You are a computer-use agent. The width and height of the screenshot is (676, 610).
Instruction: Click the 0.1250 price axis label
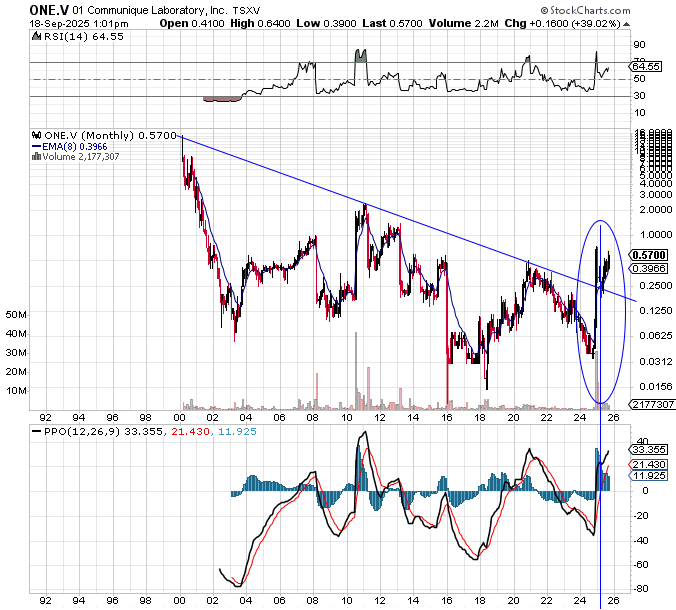click(x=656, y=311)
